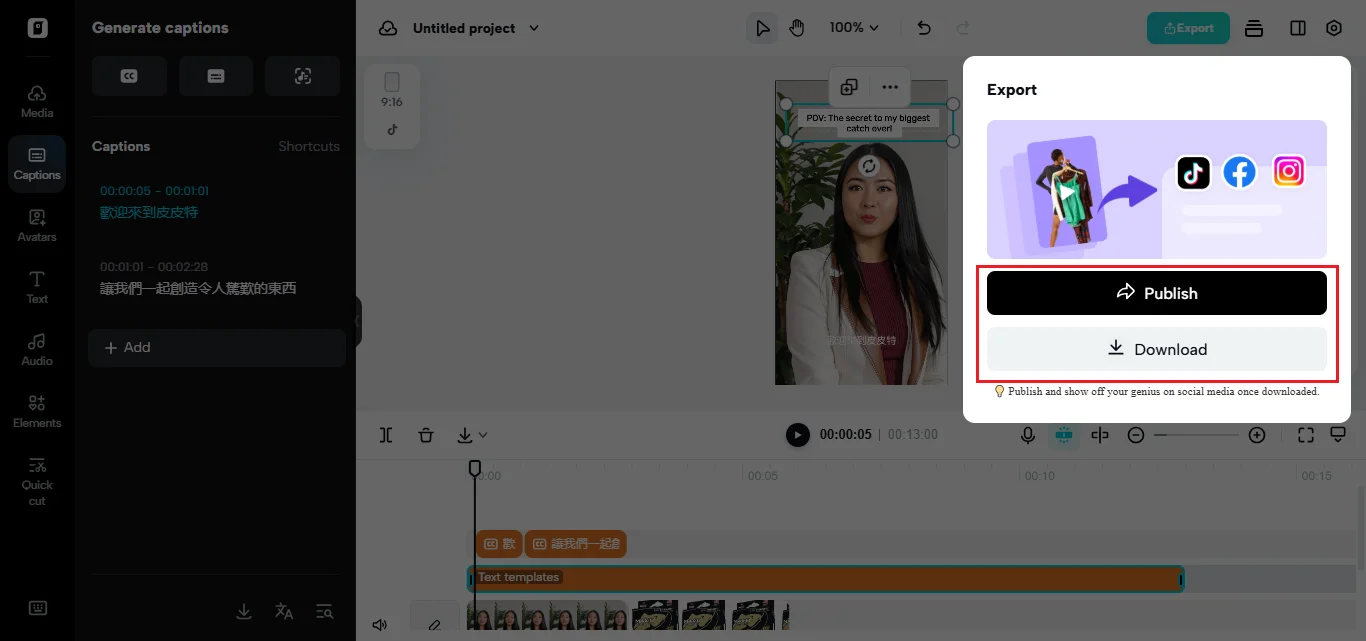Select the hand pan tool
The image size is (1366, 641).
(x=797, y=28)
